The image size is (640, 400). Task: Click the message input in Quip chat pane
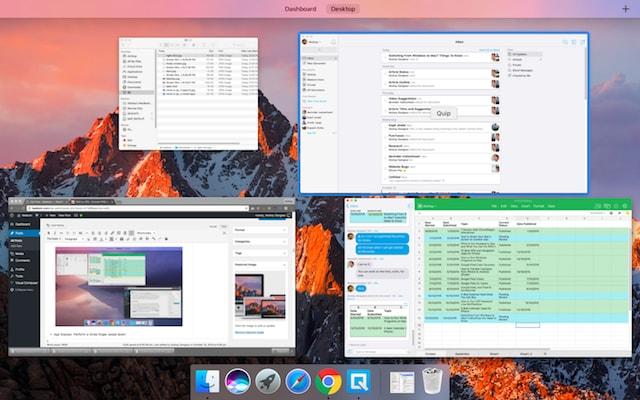pyautogui.click(x=380, y=351)
